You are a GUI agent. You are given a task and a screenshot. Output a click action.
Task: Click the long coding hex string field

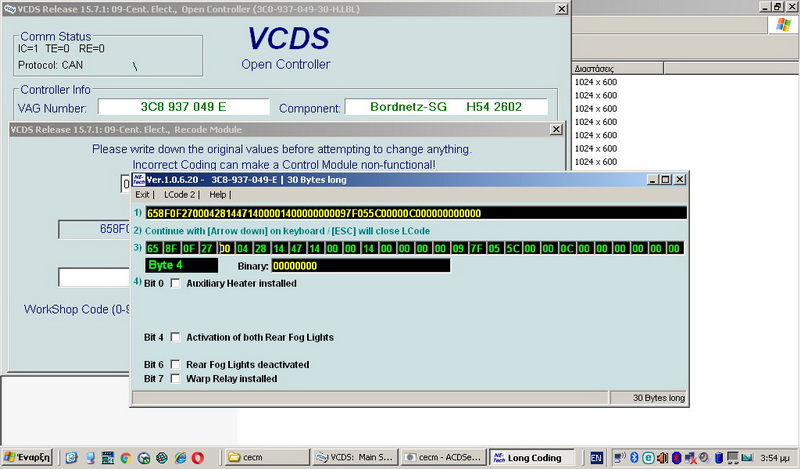[x=416, y=213]
